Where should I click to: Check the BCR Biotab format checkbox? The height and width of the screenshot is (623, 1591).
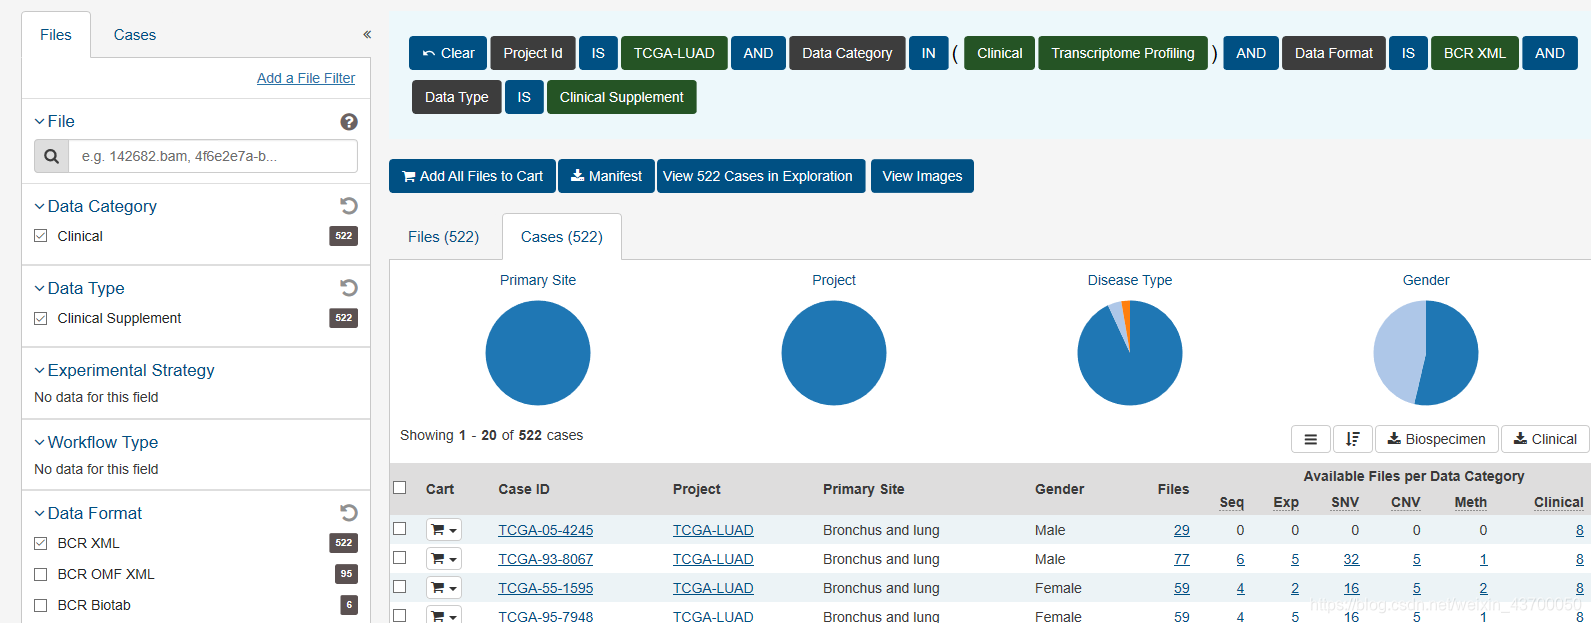(x=41, y=605)
